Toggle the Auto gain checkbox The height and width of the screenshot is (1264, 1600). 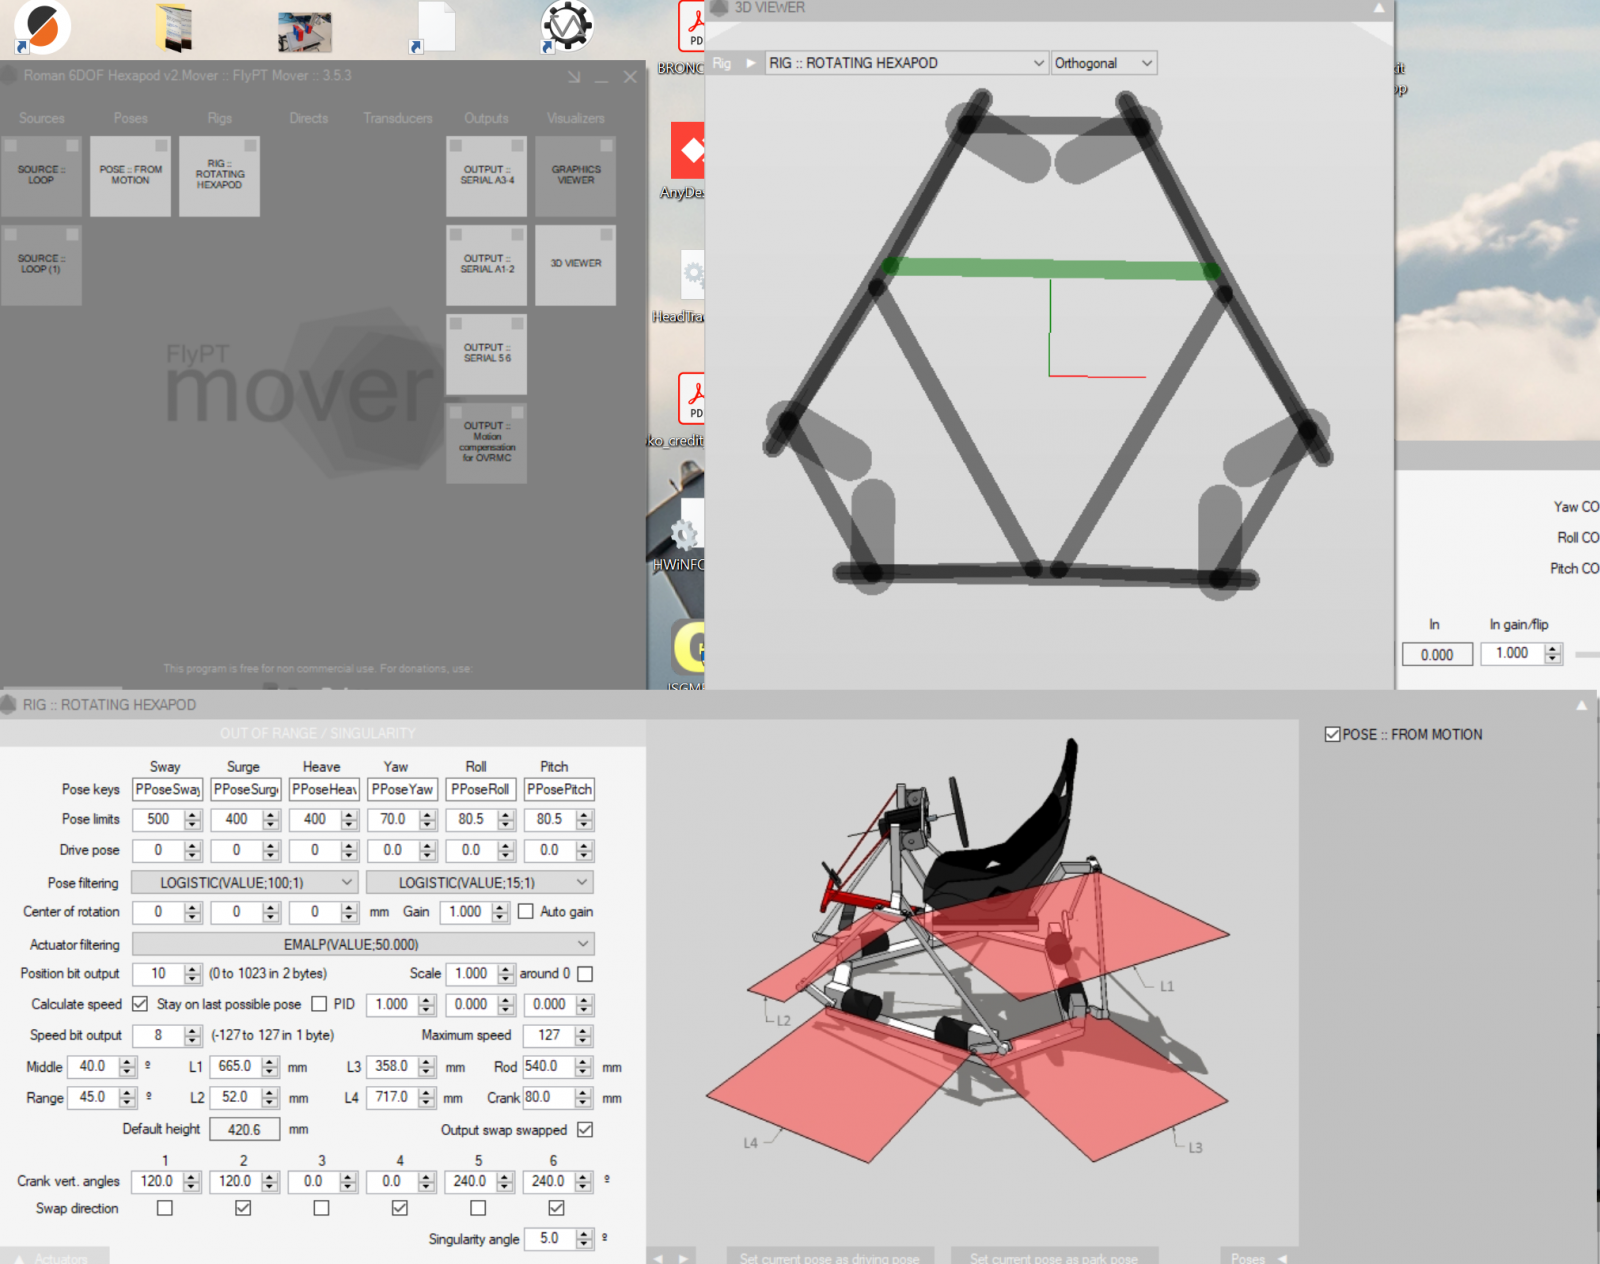click(x=525, y=911)
